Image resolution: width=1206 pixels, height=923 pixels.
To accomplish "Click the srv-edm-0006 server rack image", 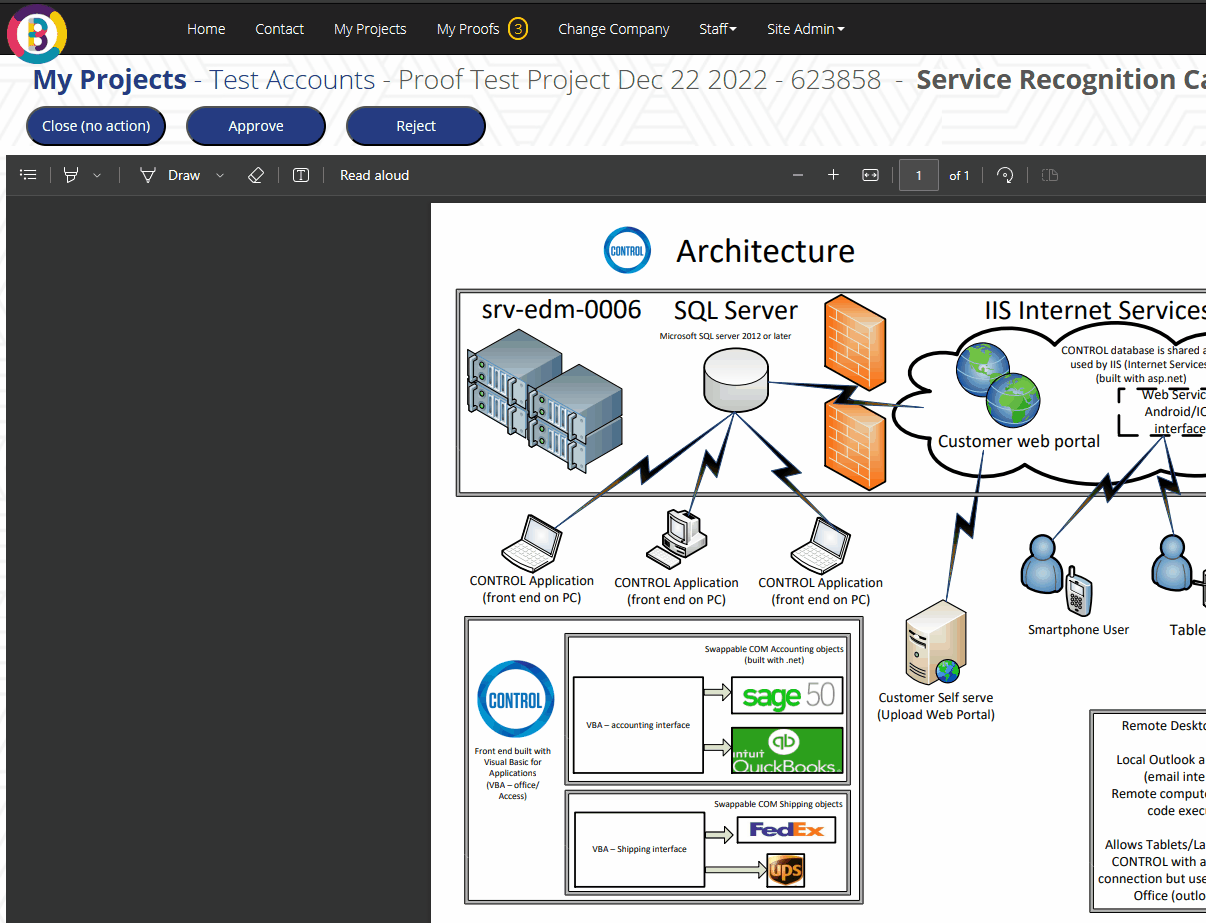I will tap(545, 400).
